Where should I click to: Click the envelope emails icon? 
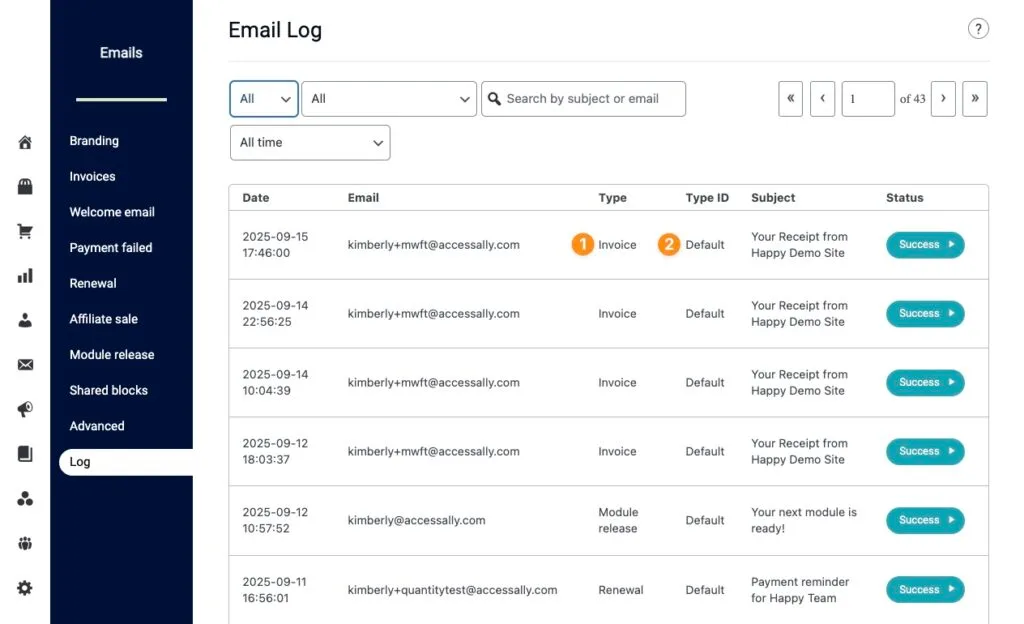pos(25,365)
